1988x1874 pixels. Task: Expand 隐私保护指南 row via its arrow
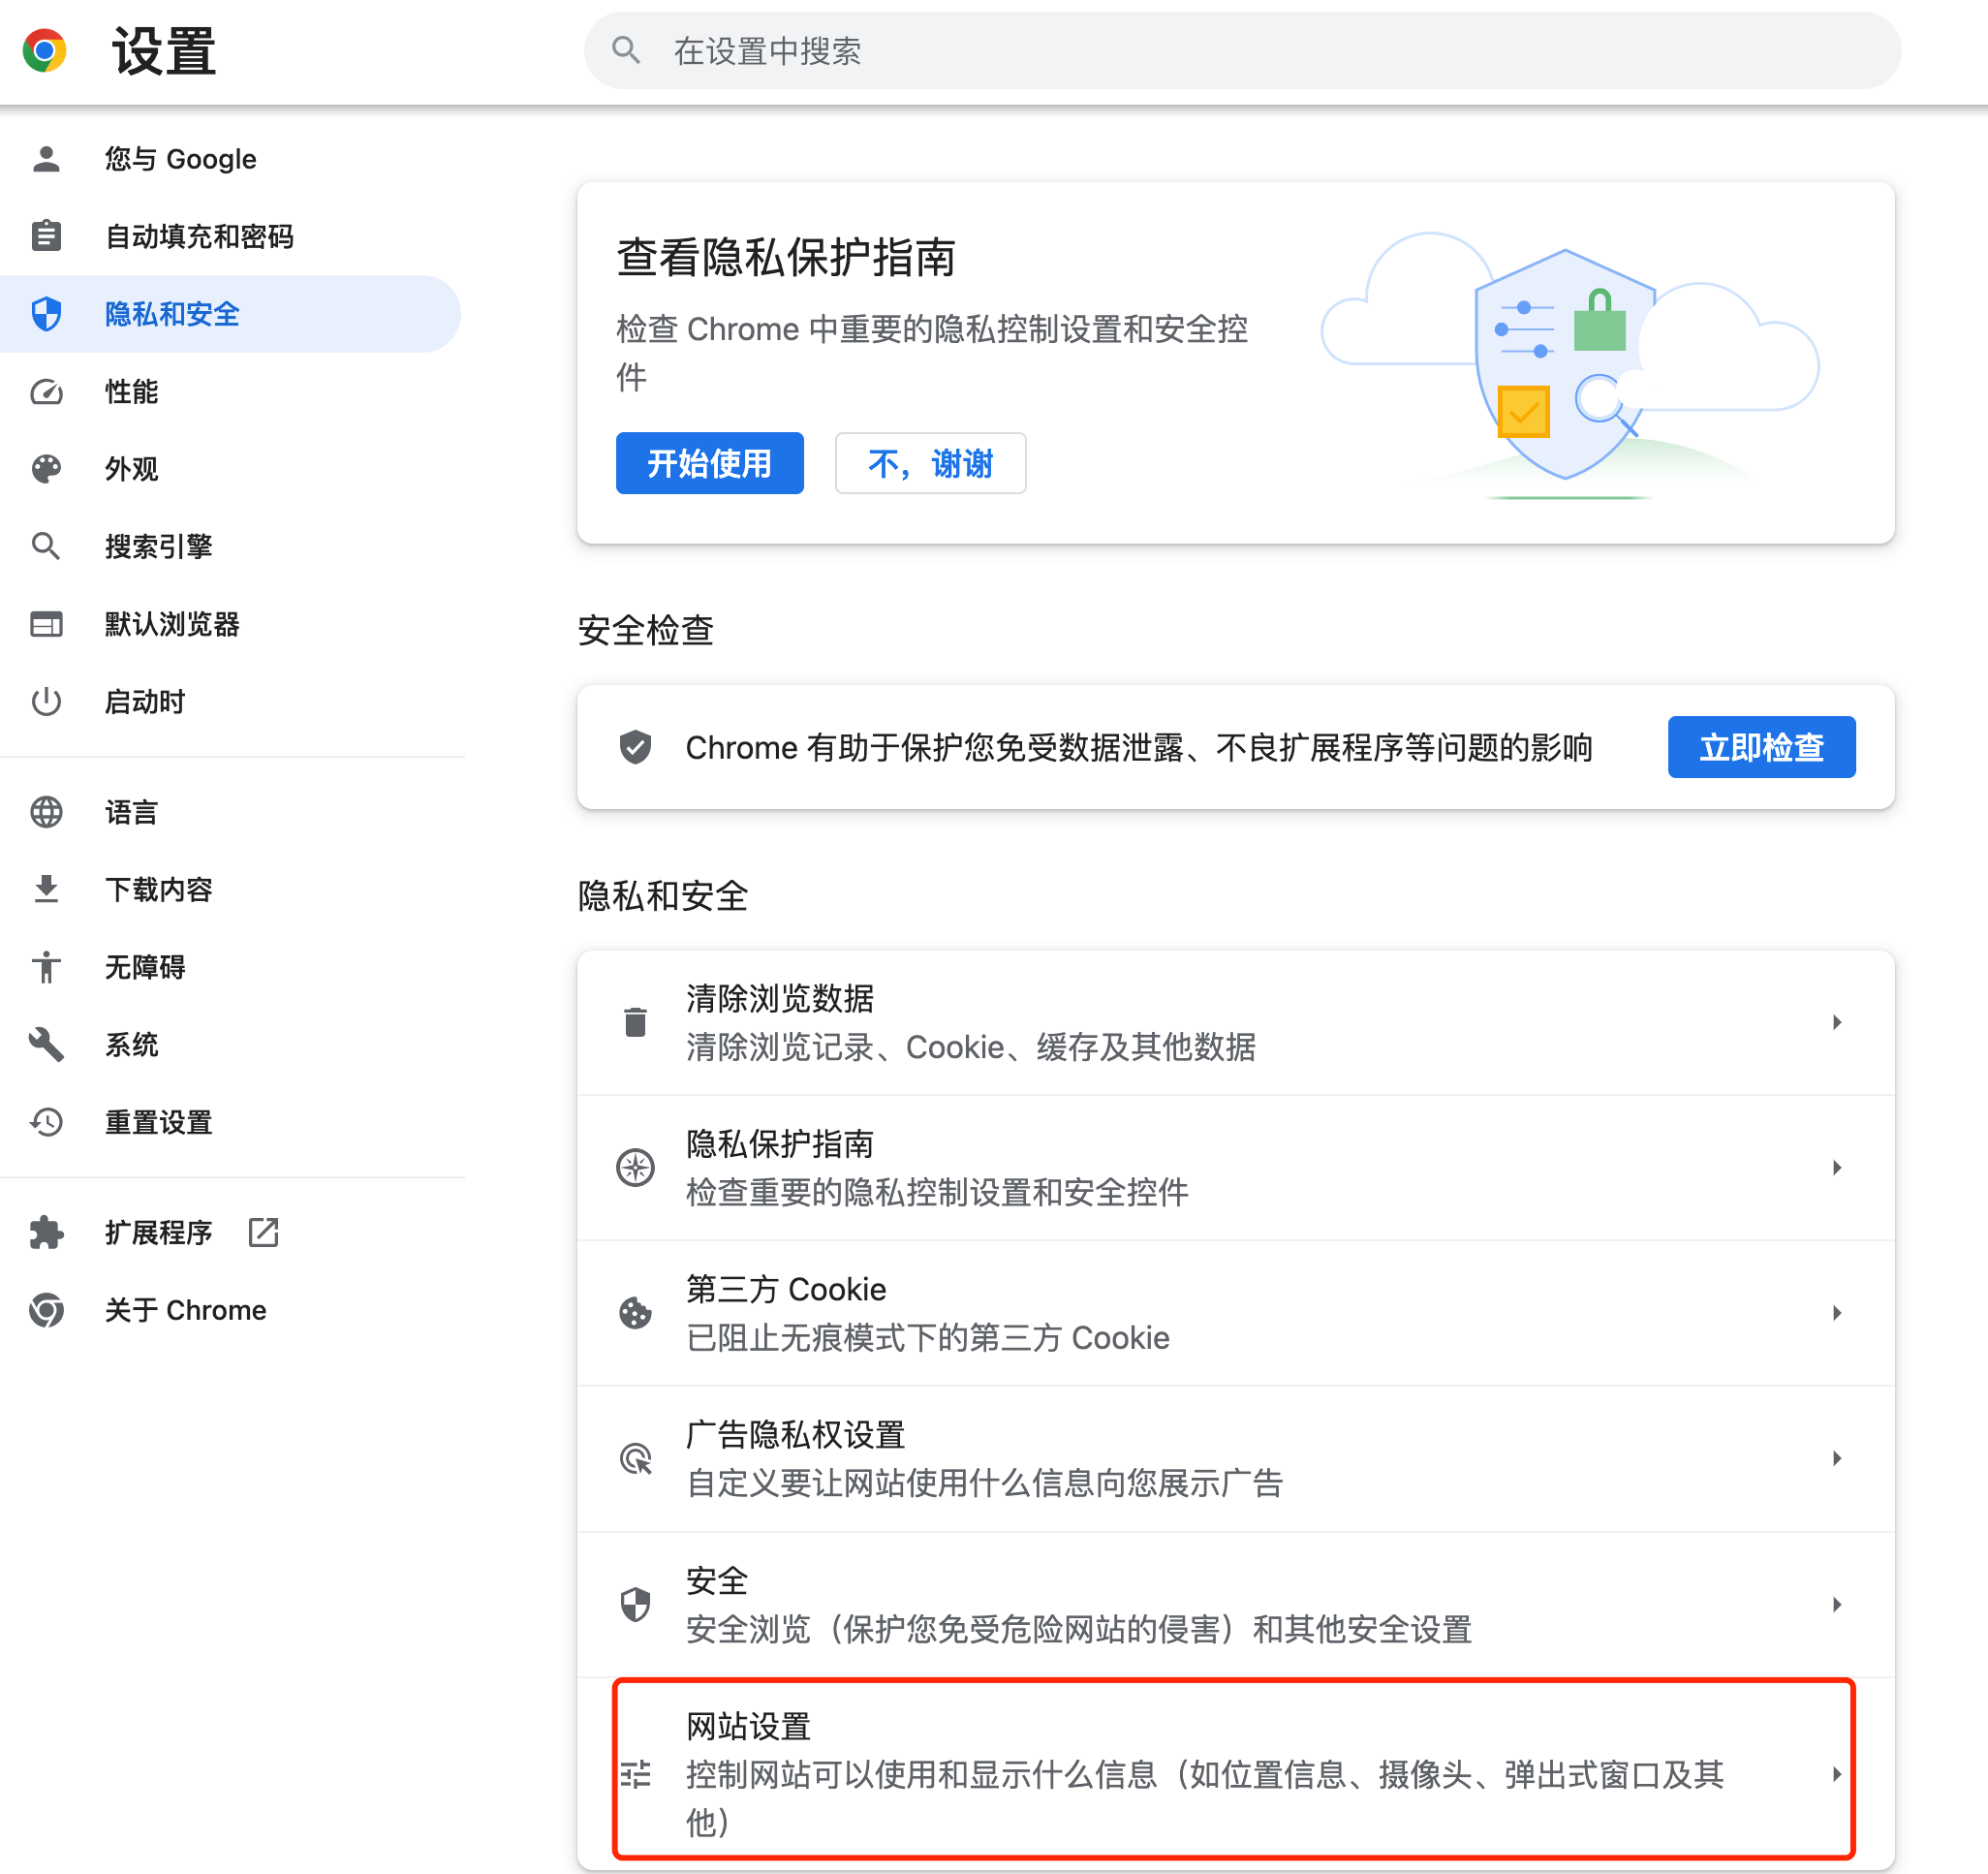click(1837, 1168)
